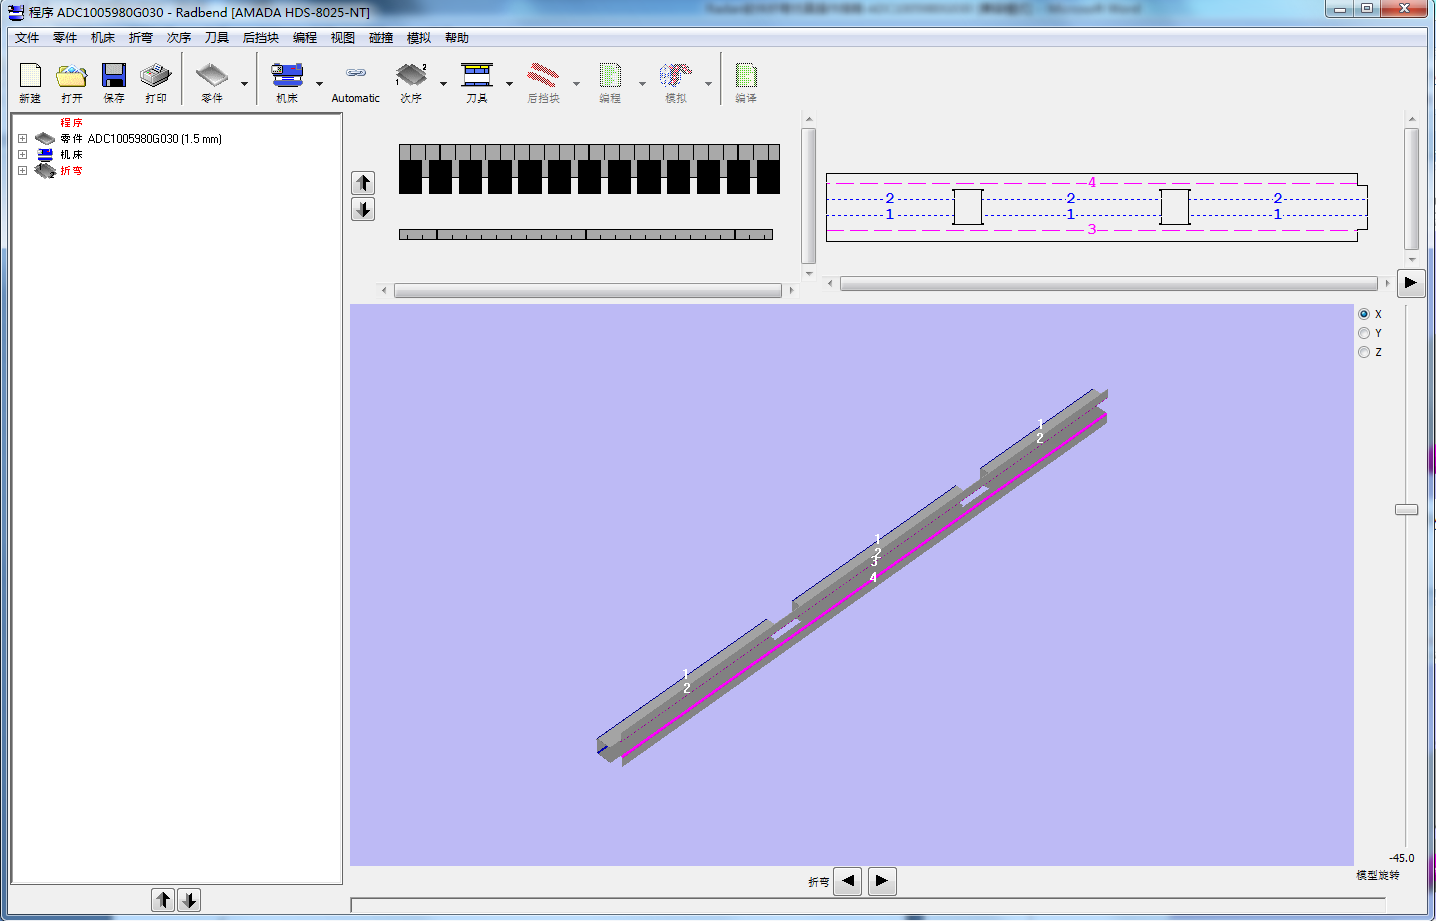Open the 编程 menu in menu bar
The width and height of the screenshot is (1436, 921).
click(305, 38)
